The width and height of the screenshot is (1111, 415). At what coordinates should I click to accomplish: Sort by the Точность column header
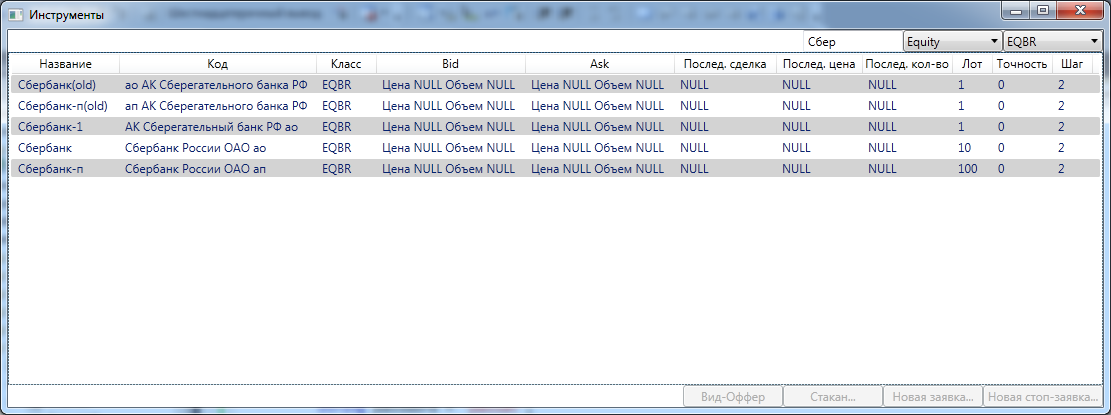click(1022, 64)
